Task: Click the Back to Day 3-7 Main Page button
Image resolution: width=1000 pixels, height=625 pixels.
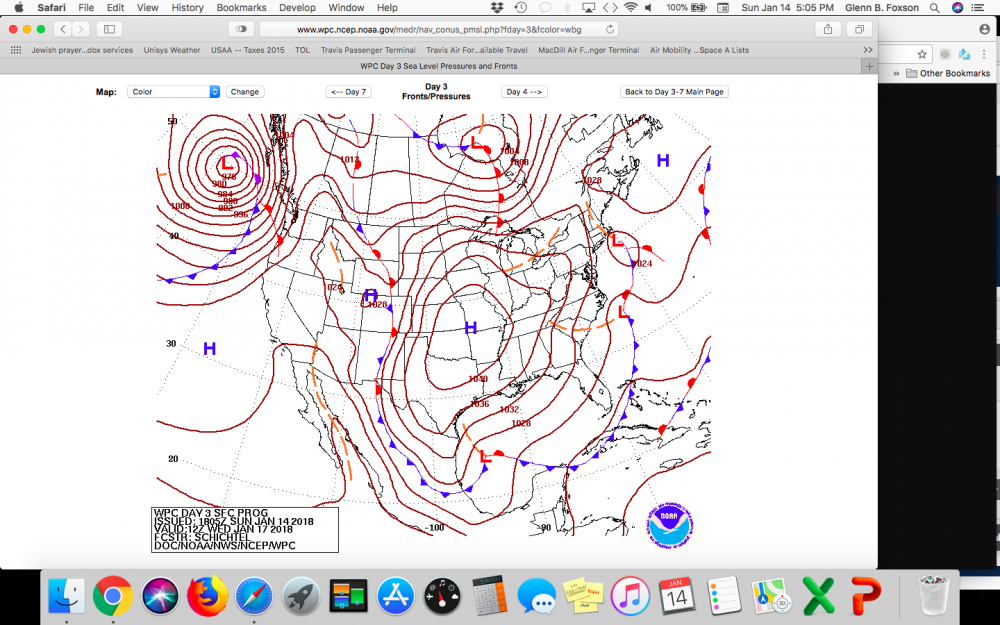Action: coord(674,91)
